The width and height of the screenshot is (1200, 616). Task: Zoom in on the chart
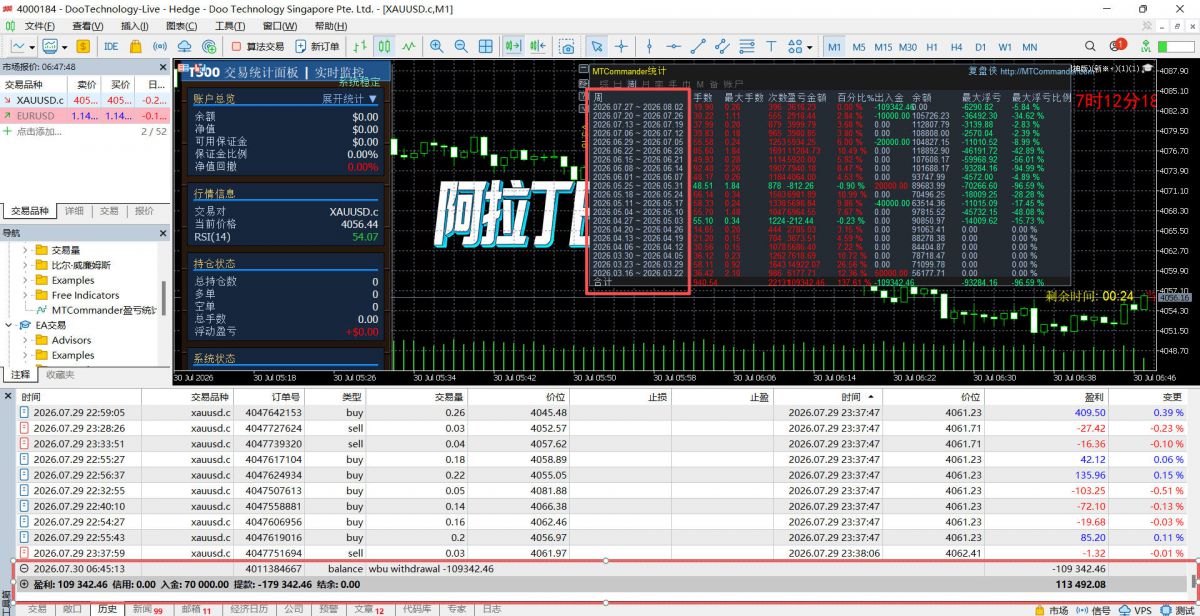coord(437,46)
